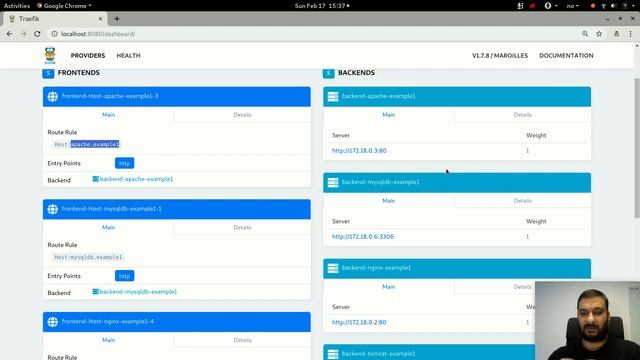This screenshot has width=640, height=360.
Task: Open system volume indicator
Action: (x=613, y=6)
